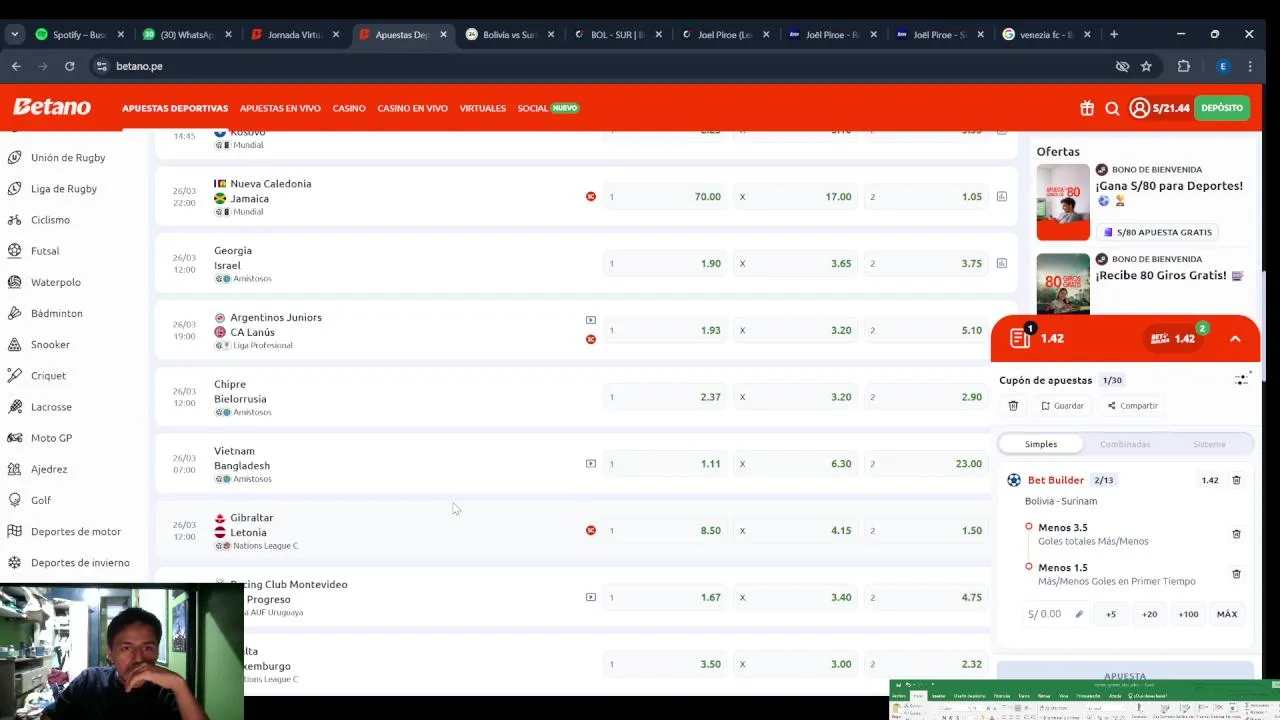
Task: Pick Bielorrusia win at 2.90
Action: pos(925,397)
